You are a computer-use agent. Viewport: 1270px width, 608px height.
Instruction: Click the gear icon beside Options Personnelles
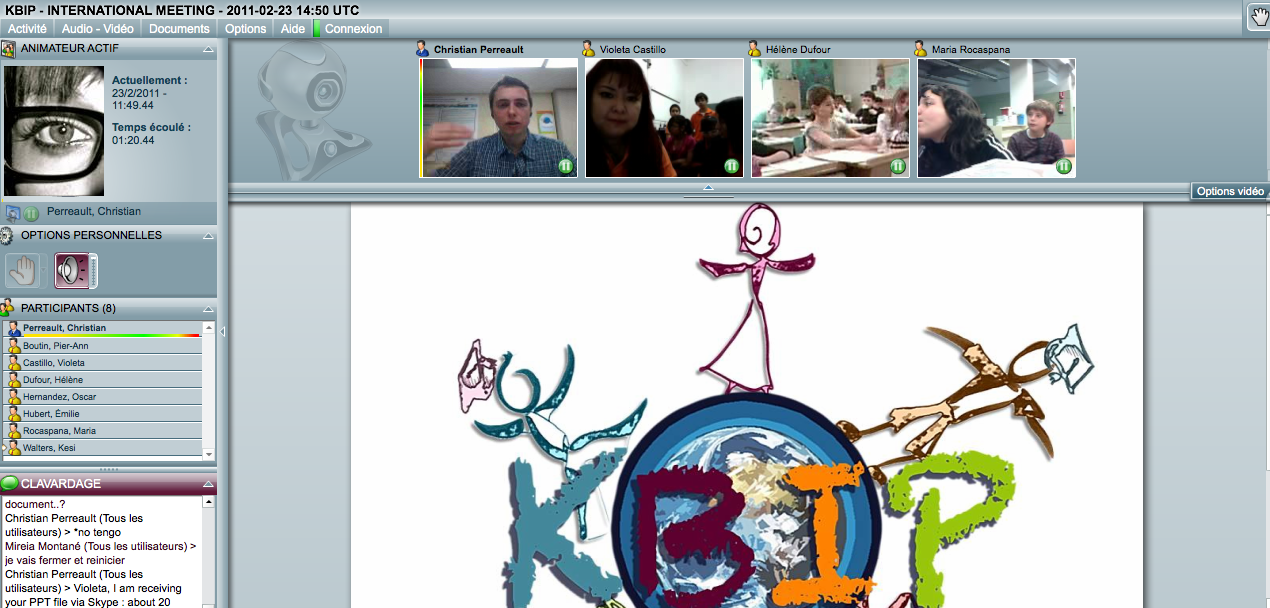(8, 236)
